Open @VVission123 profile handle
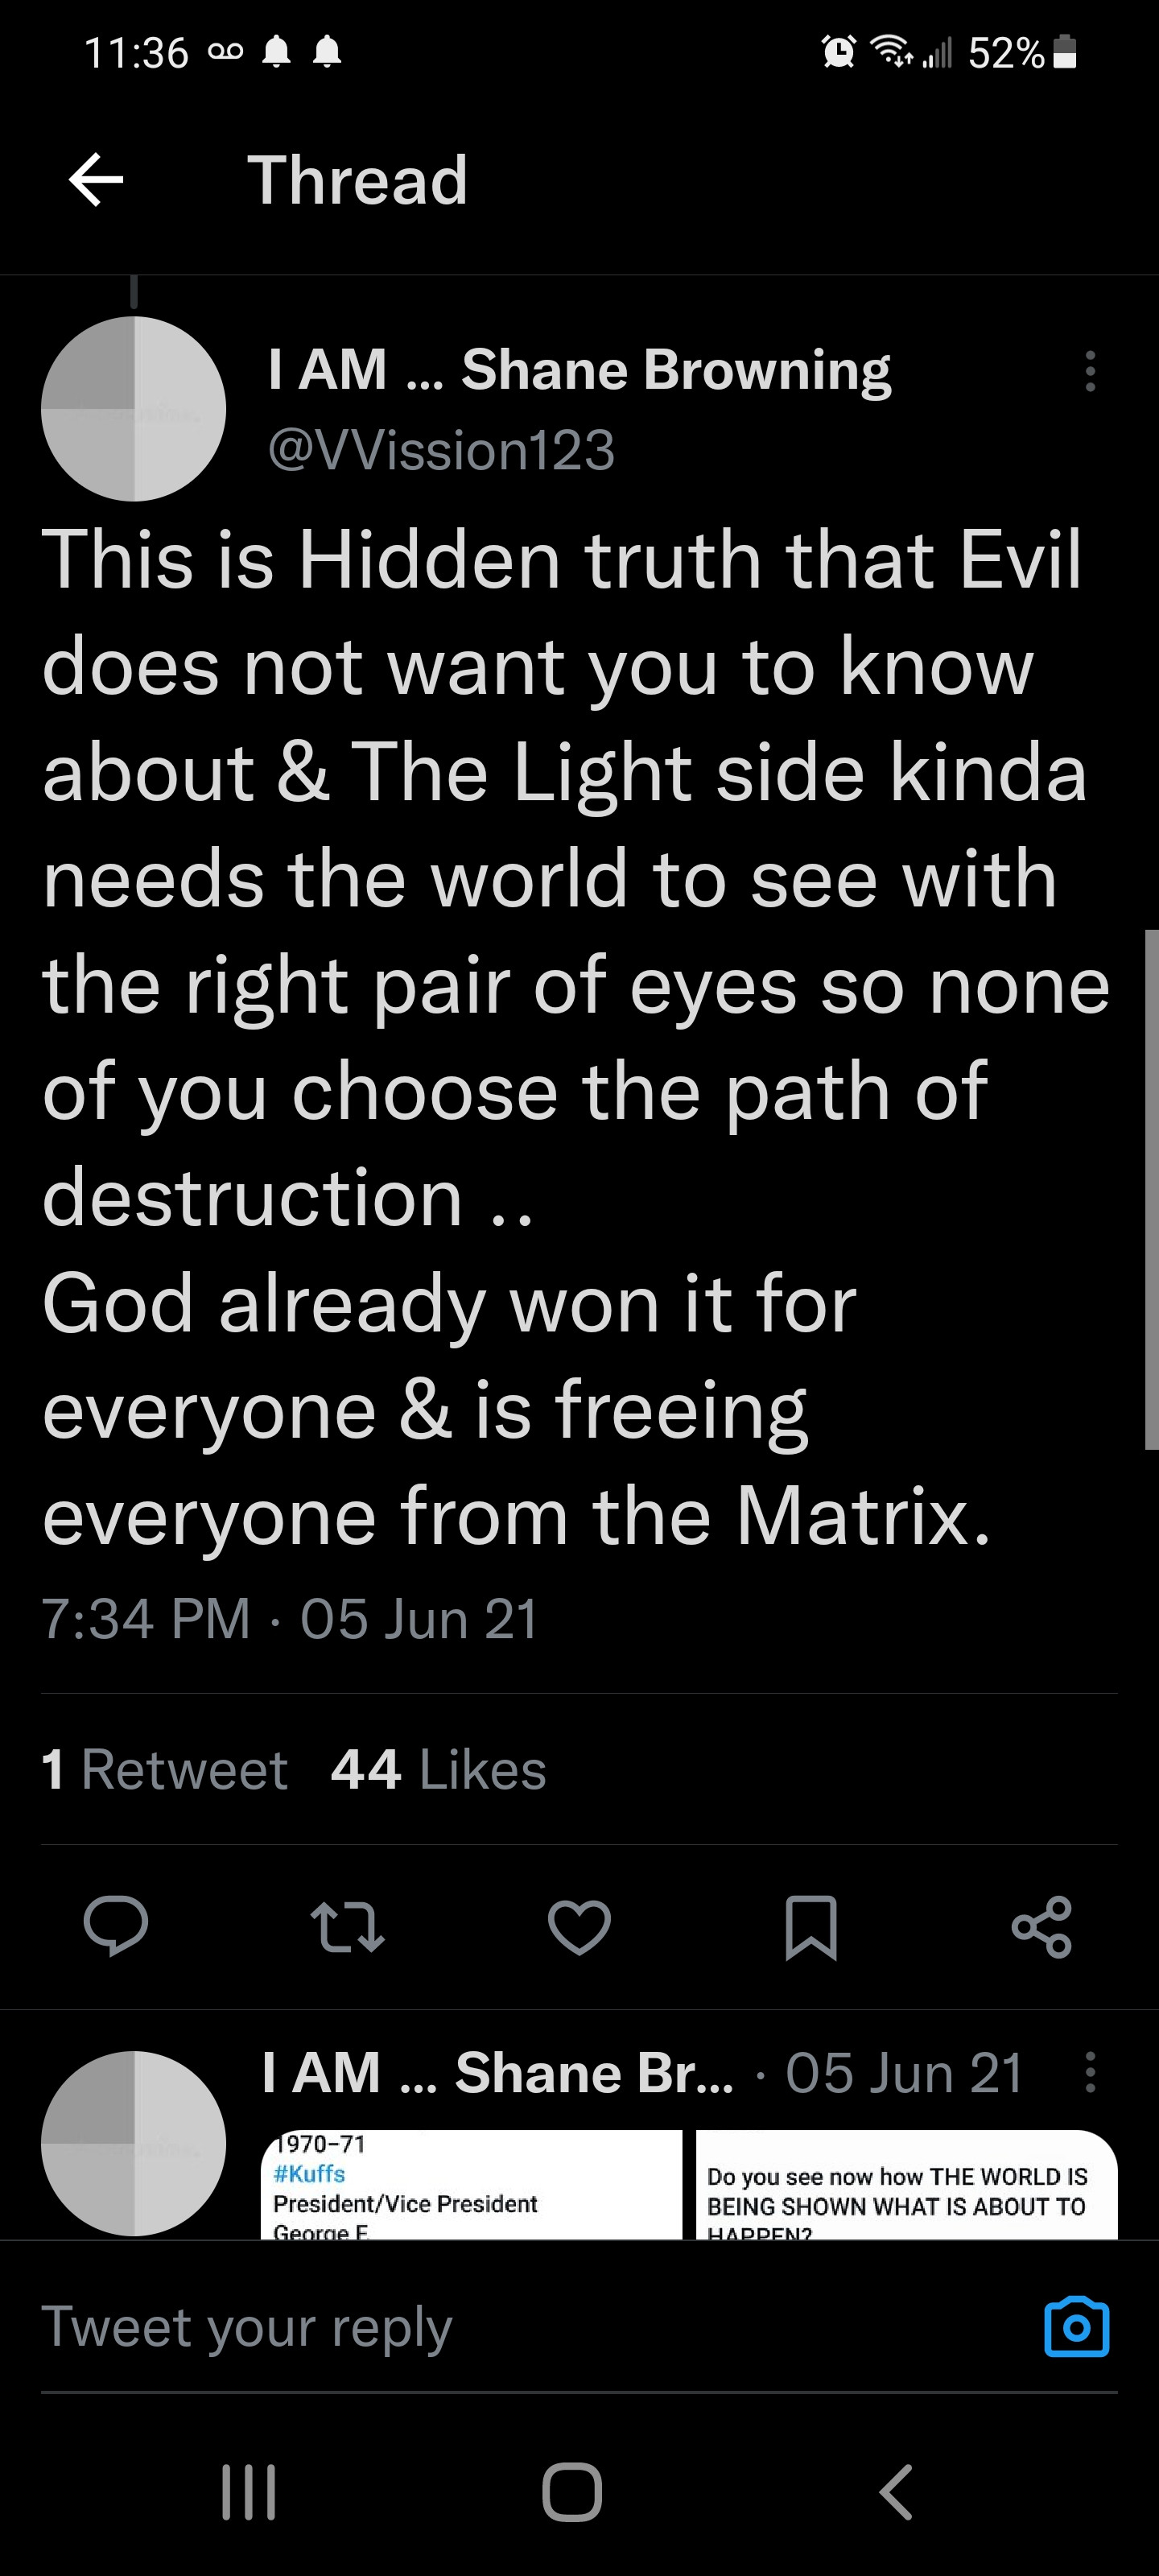Screen dimensions: 1159x2576 pyautogui.click(x=441, y=450)
